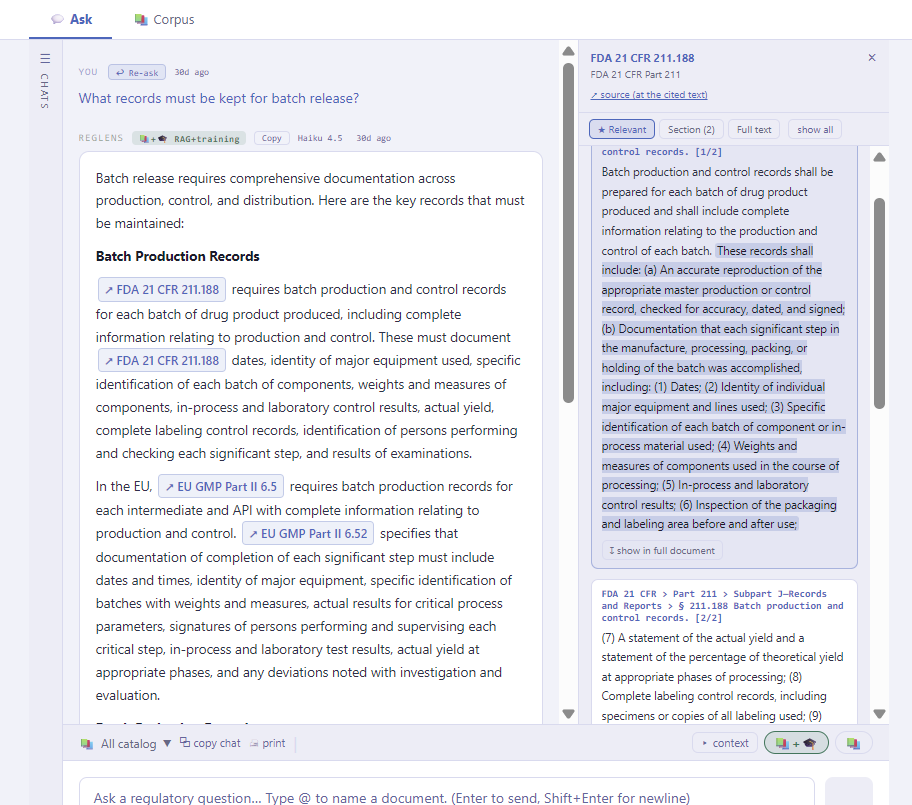Select the Full text tab

point(754,129)
